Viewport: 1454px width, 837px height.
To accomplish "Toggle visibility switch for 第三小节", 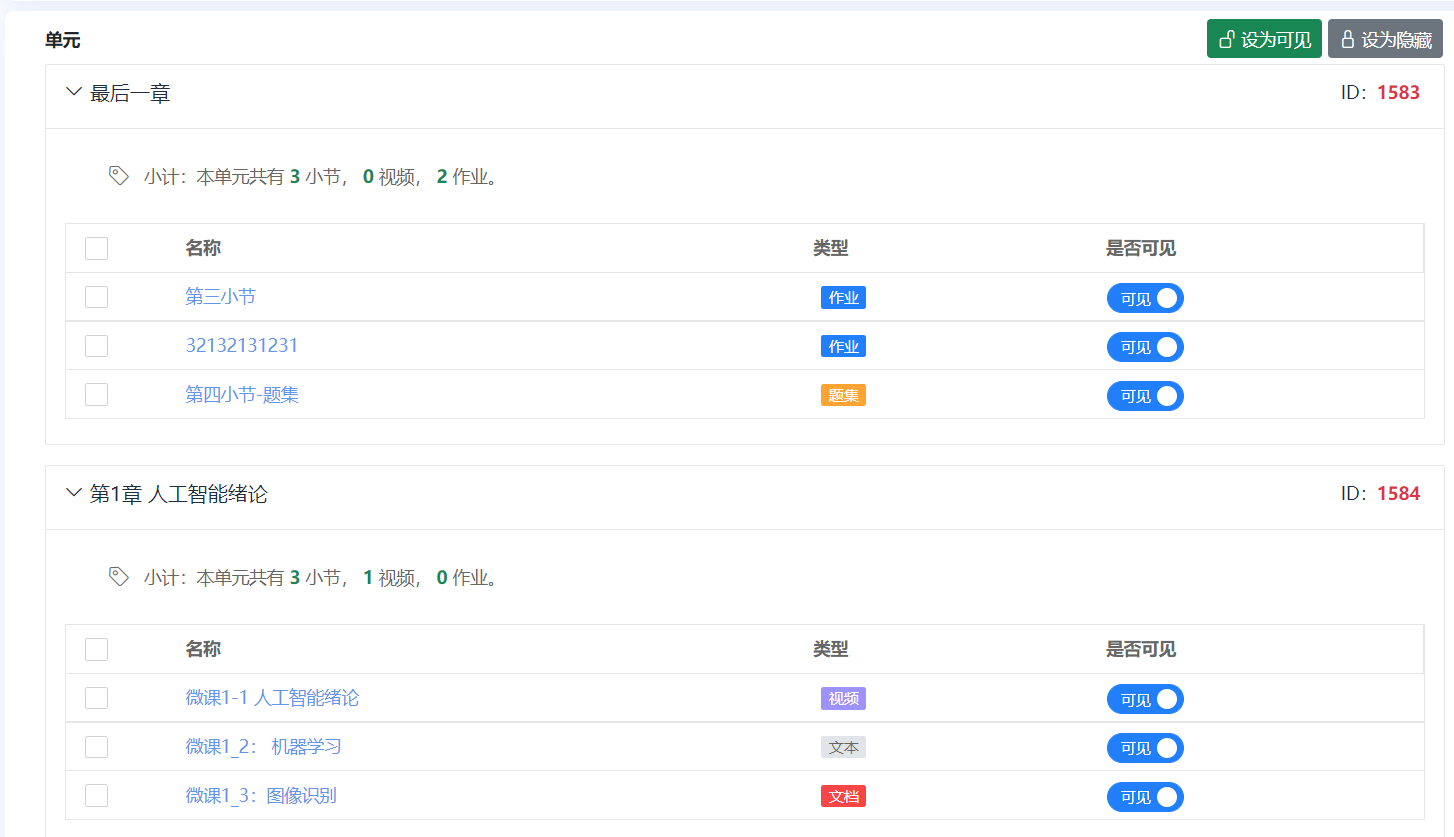I will (1144, 298).
